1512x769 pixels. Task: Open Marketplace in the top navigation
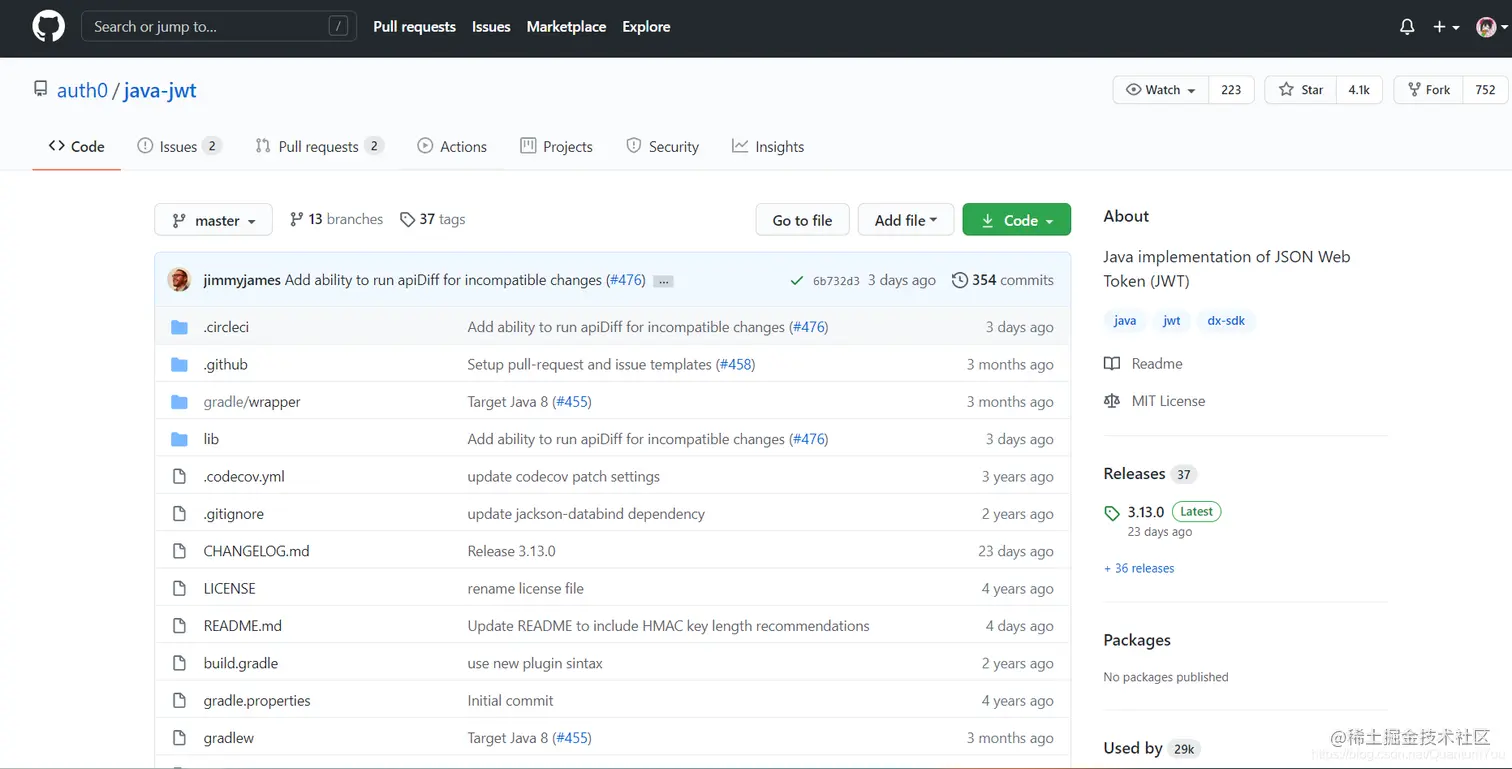[x=566, y=27]
